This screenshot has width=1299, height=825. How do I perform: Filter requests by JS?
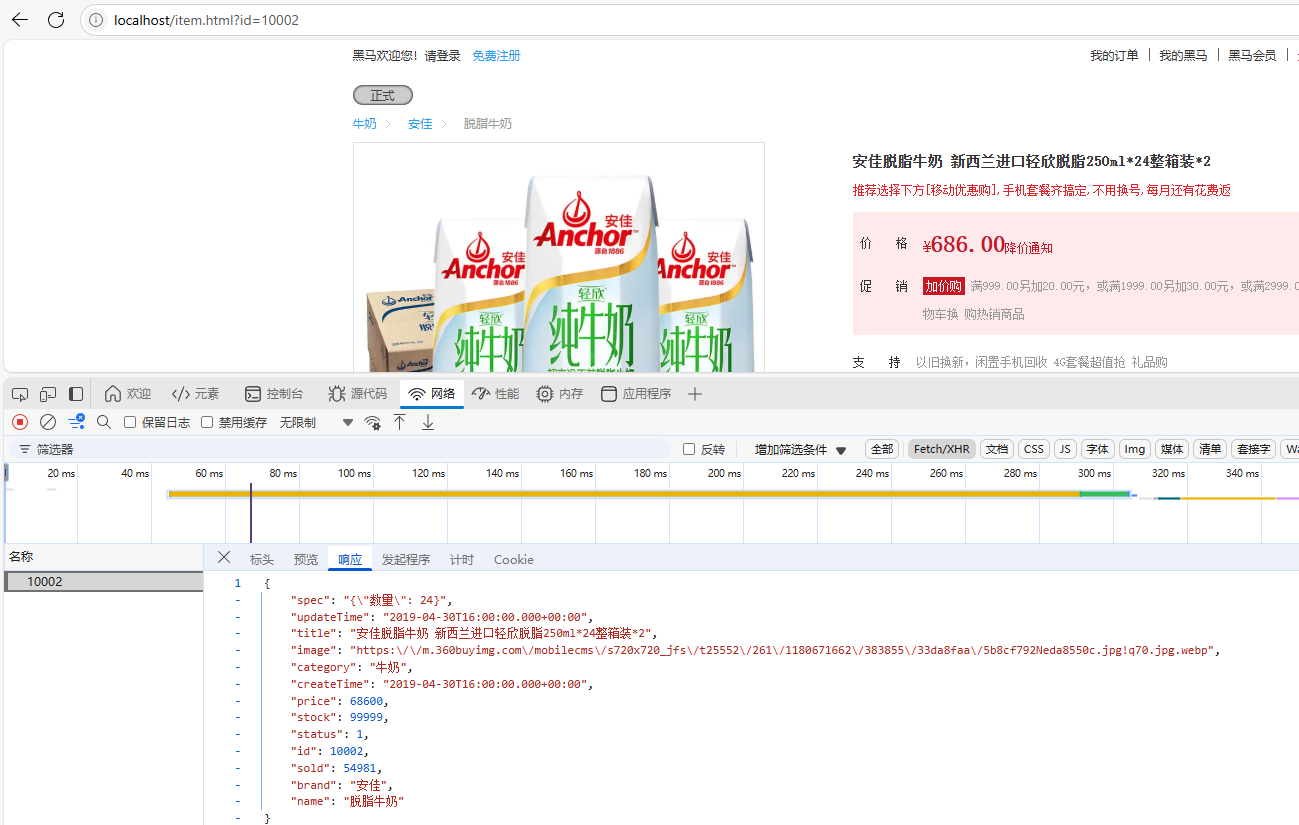coord(1066,450)
